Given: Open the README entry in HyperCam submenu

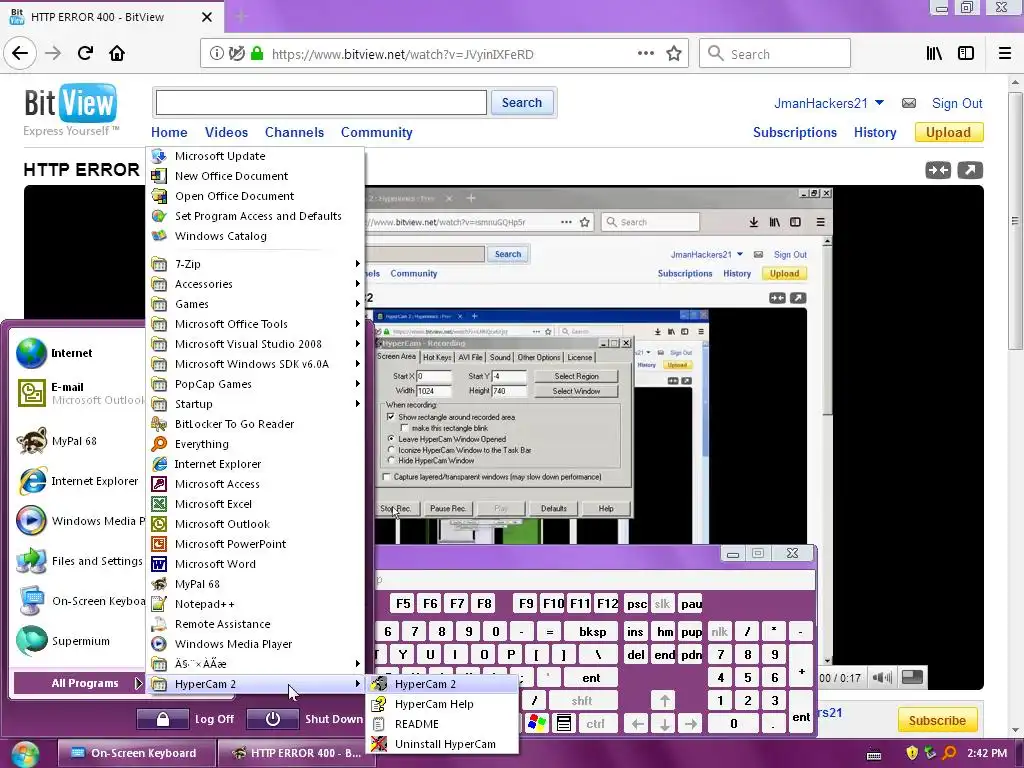Looking at the screenshot, I should point(443,724).
